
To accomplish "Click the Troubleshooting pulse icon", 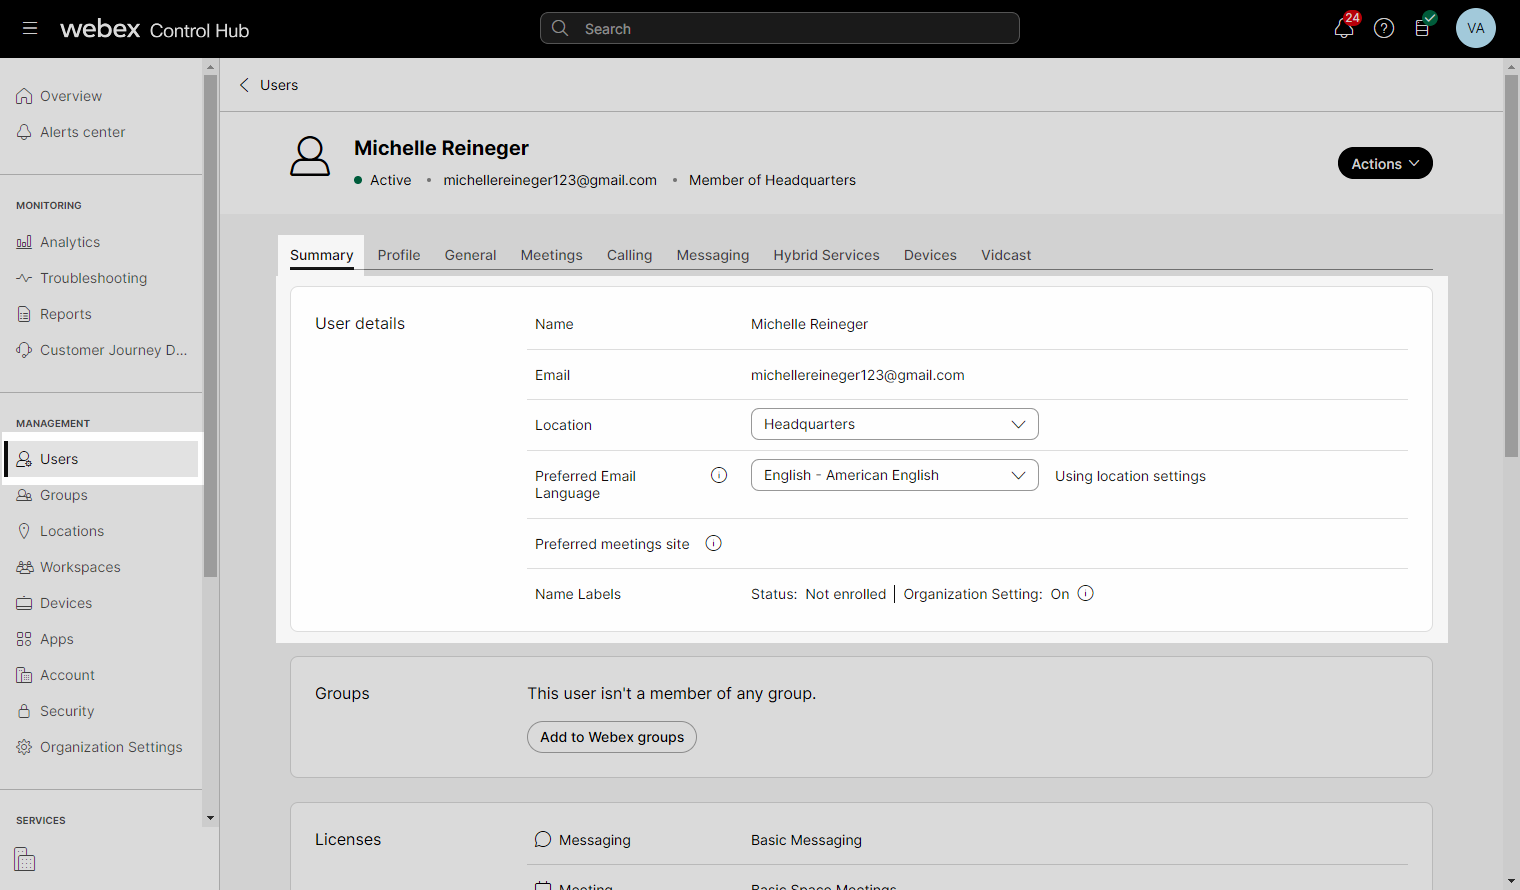I will pos(24,278).
